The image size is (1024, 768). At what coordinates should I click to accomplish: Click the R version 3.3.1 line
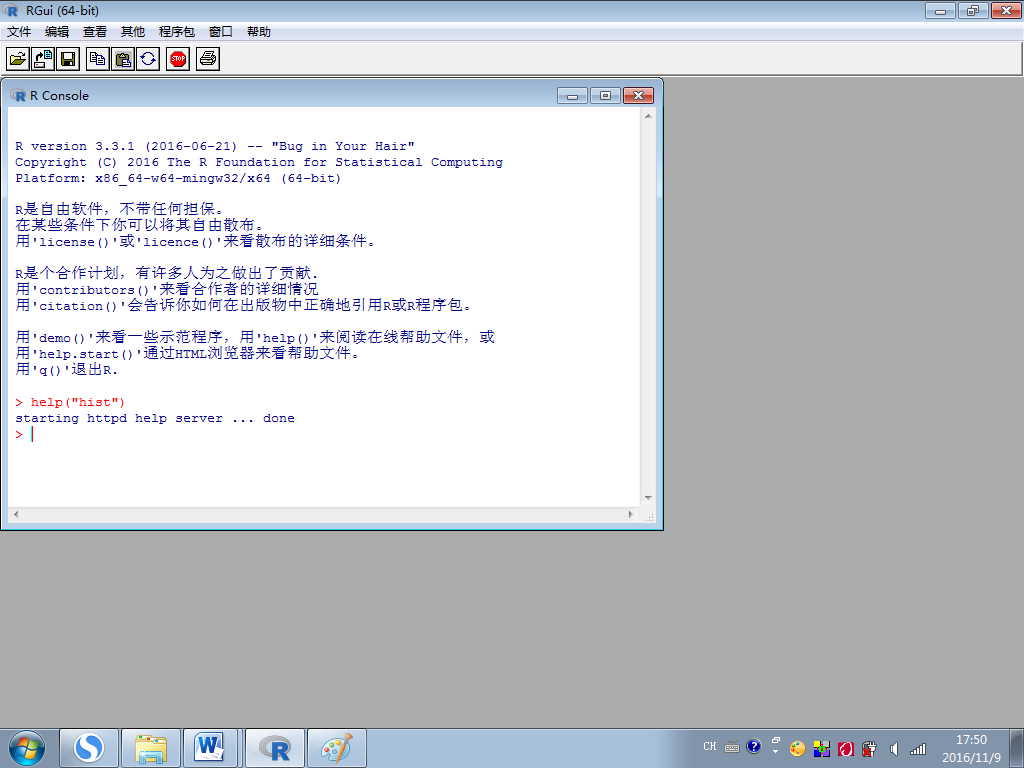[215, 146]
